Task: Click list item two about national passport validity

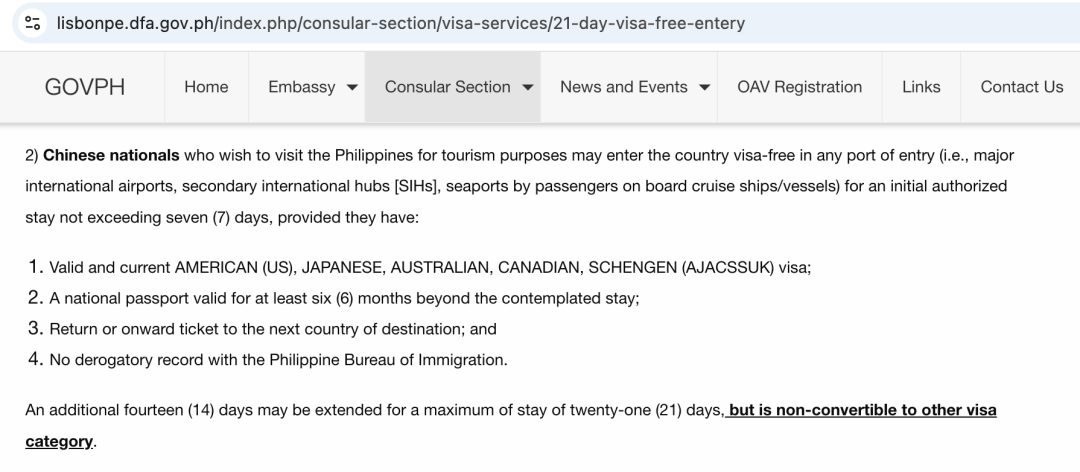Action: [344, 298]
